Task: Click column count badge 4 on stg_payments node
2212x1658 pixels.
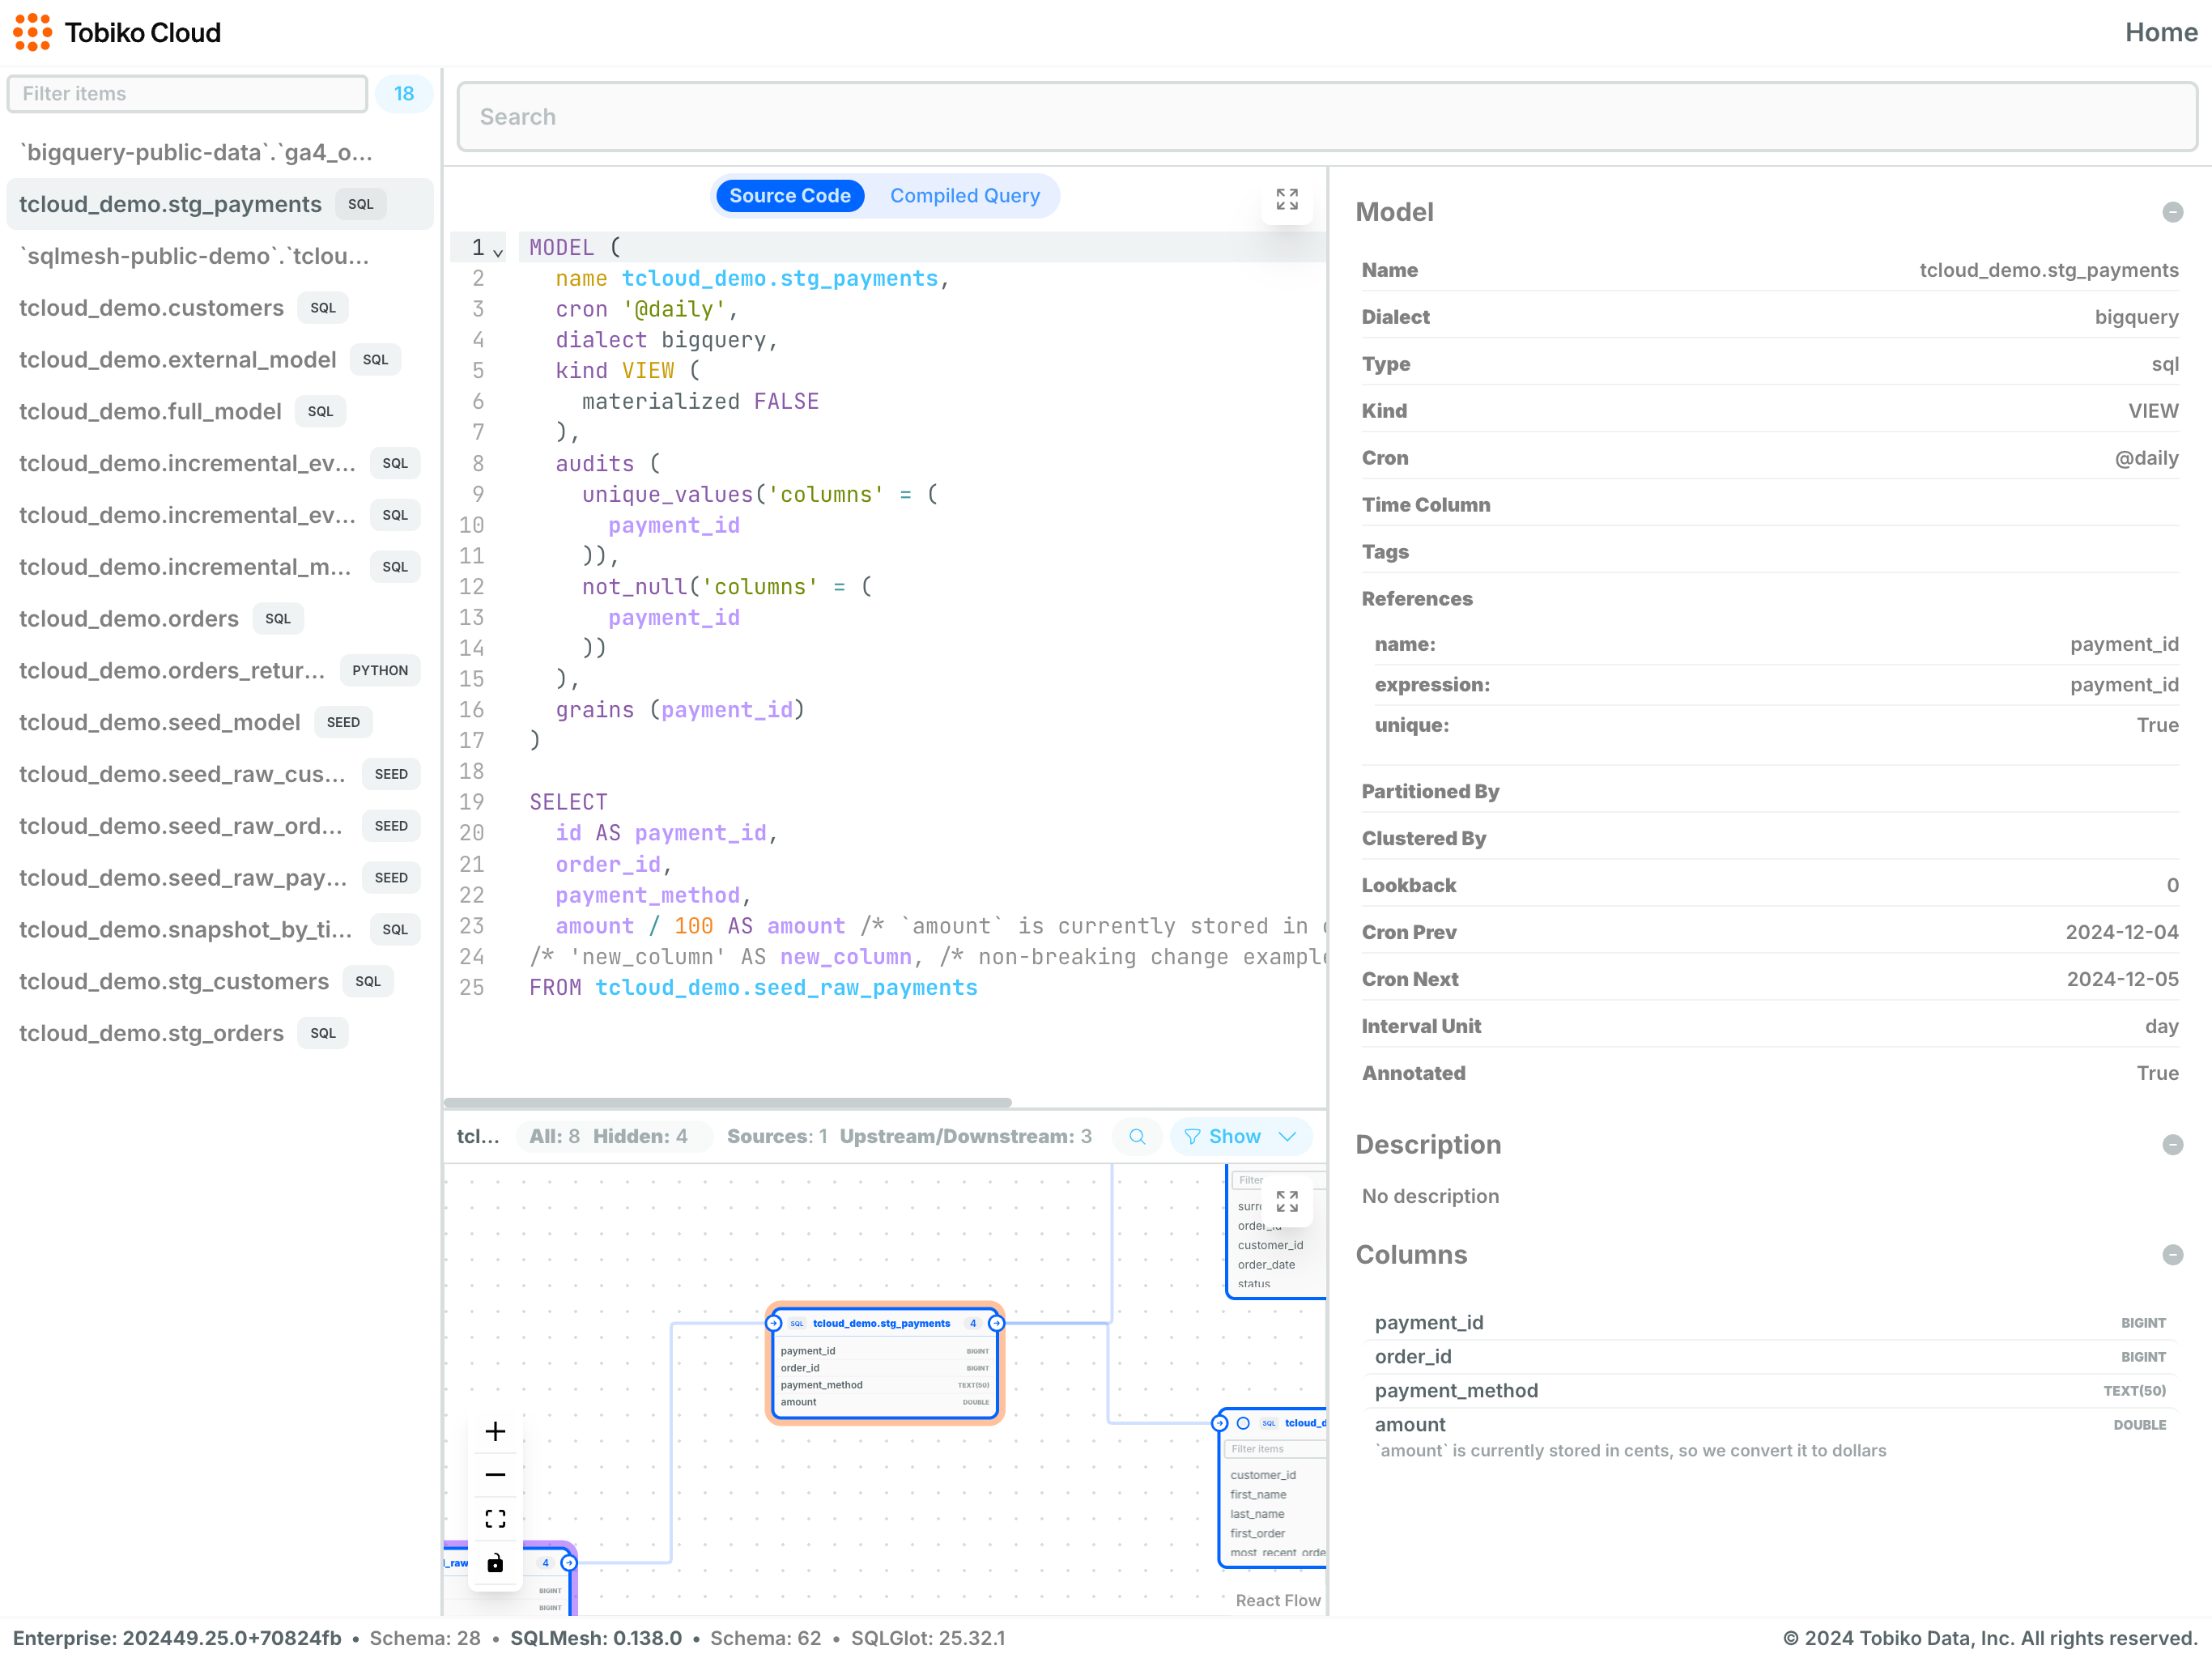Action: (973, 1323)
